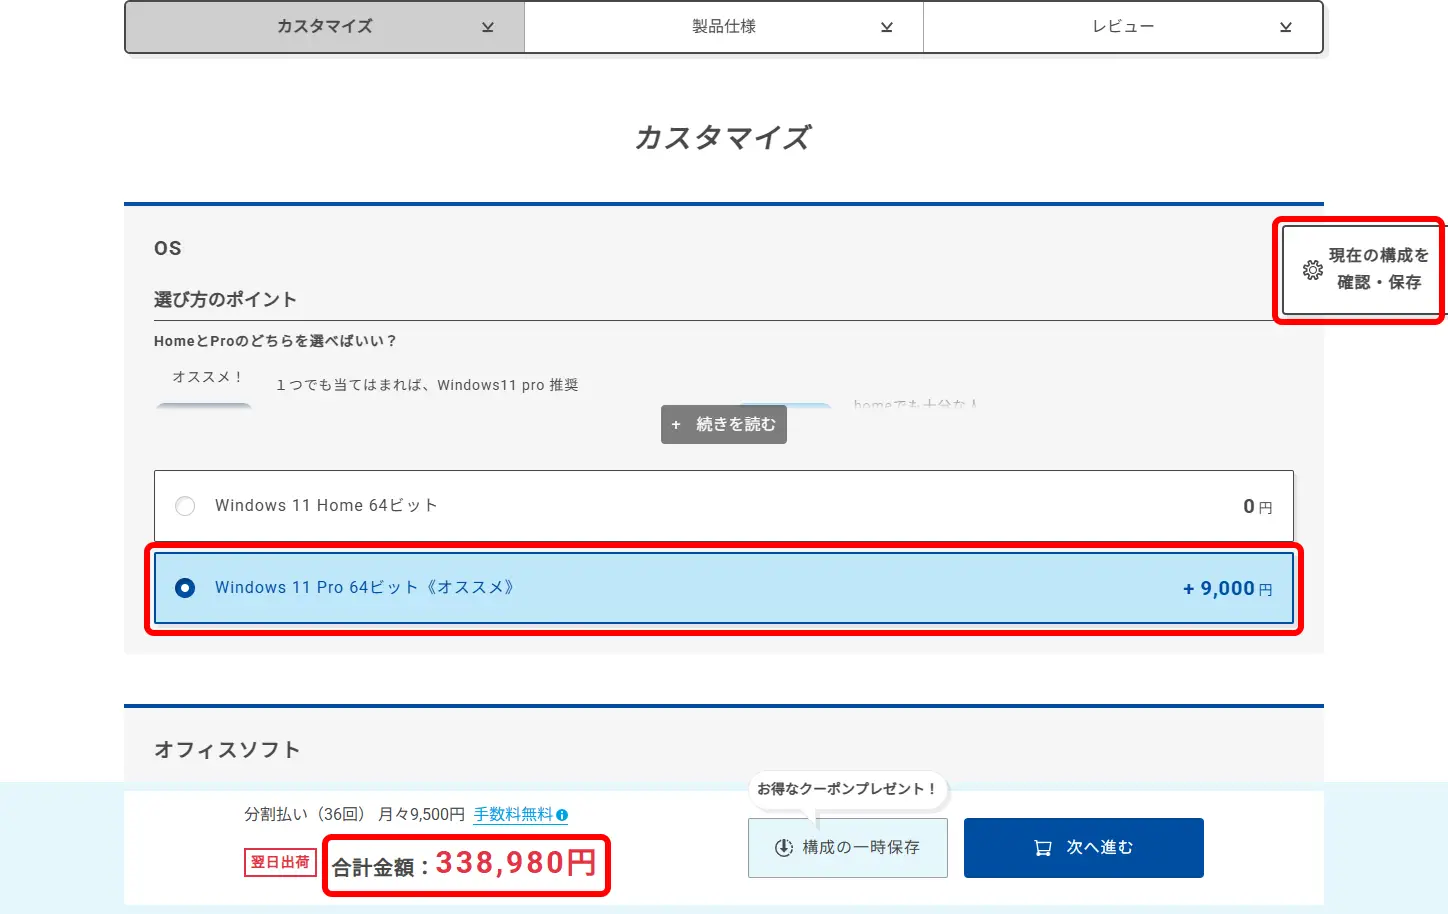Select the Windows 11 Home 64ビット radio button
Image resolution: width=1448 pixels, height=914 pixels.
click(x=185, y=506)
